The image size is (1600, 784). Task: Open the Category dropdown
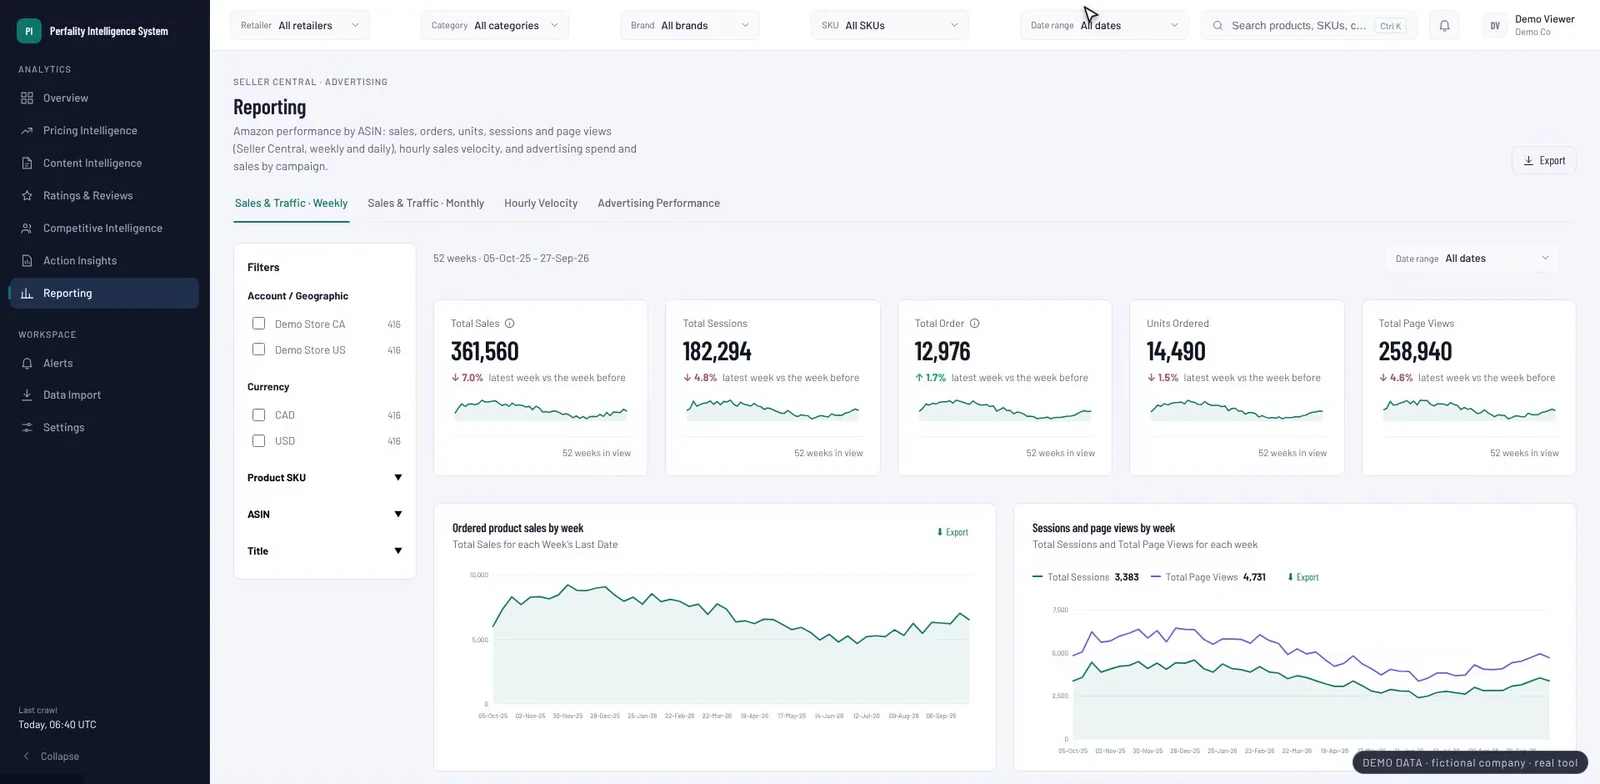[x=495, y=26]
